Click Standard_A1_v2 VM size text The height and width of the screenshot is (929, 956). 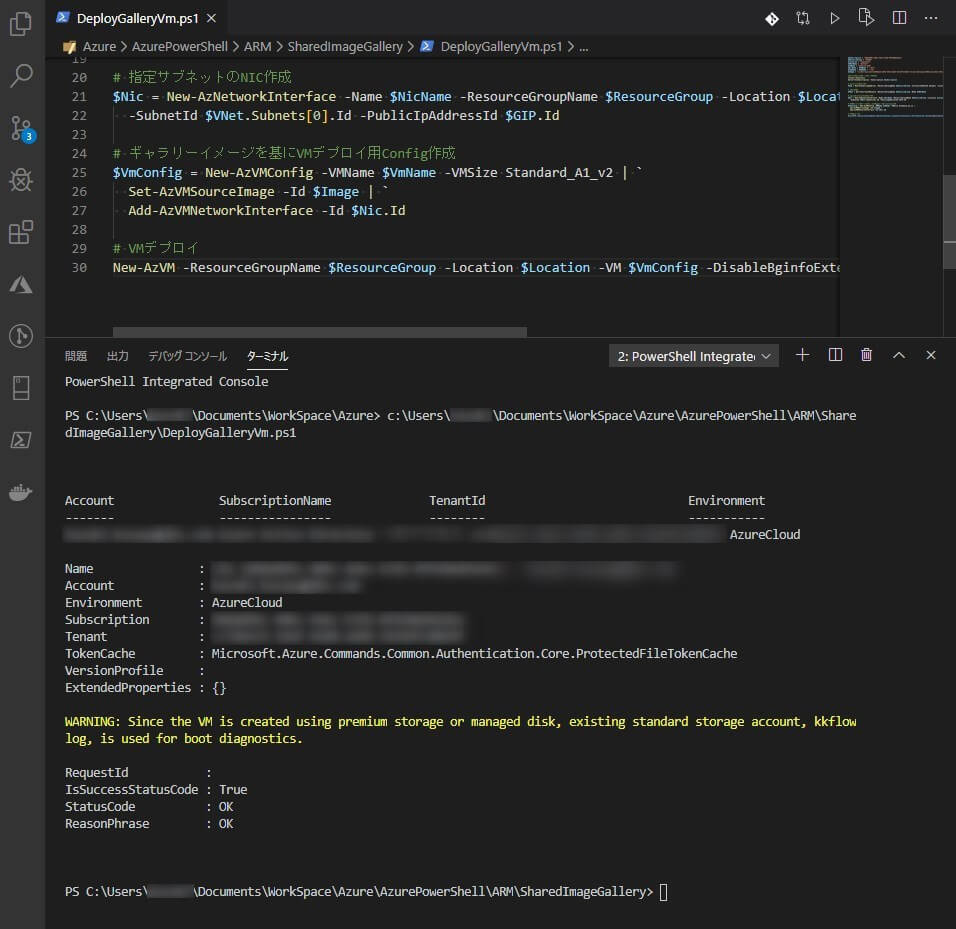(558, 173)
